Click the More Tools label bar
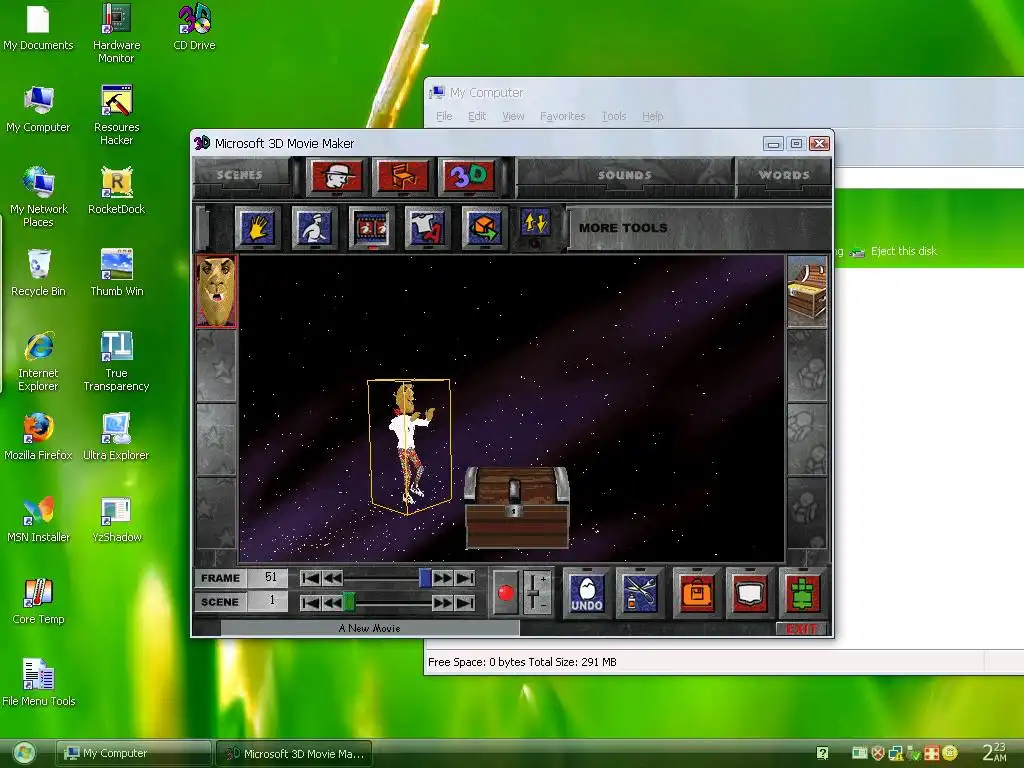The height and width of the screenshot is (768, 1024). click(x=699, y=228)
